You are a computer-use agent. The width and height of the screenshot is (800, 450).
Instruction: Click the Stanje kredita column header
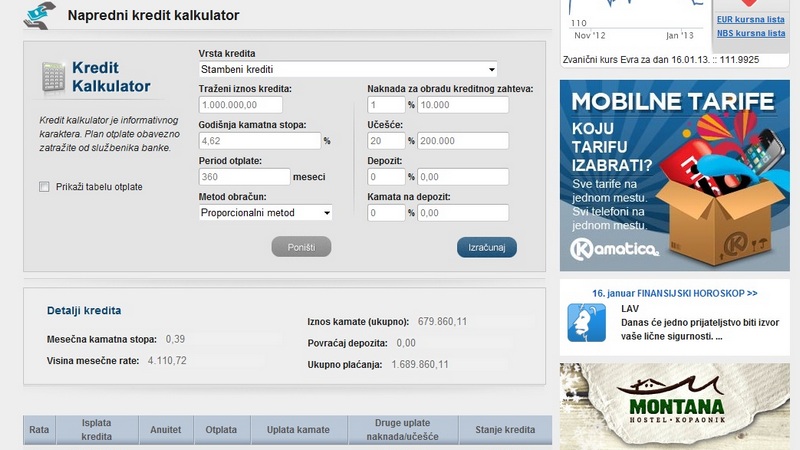505,430
